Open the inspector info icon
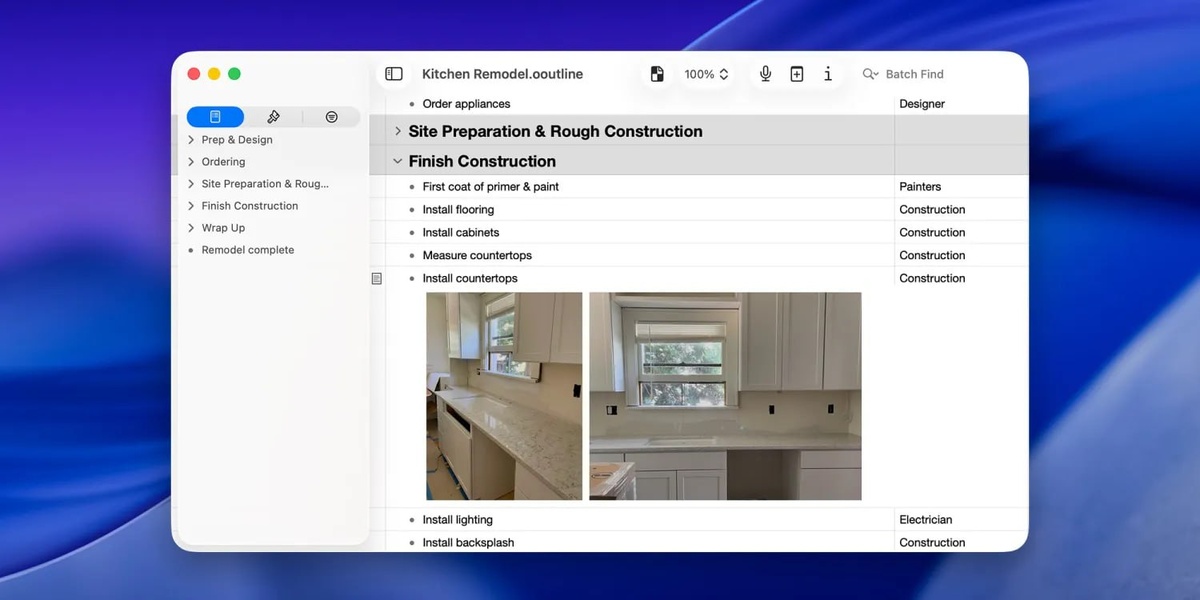This screenshot has height=600, width=1200. point(828,74)
